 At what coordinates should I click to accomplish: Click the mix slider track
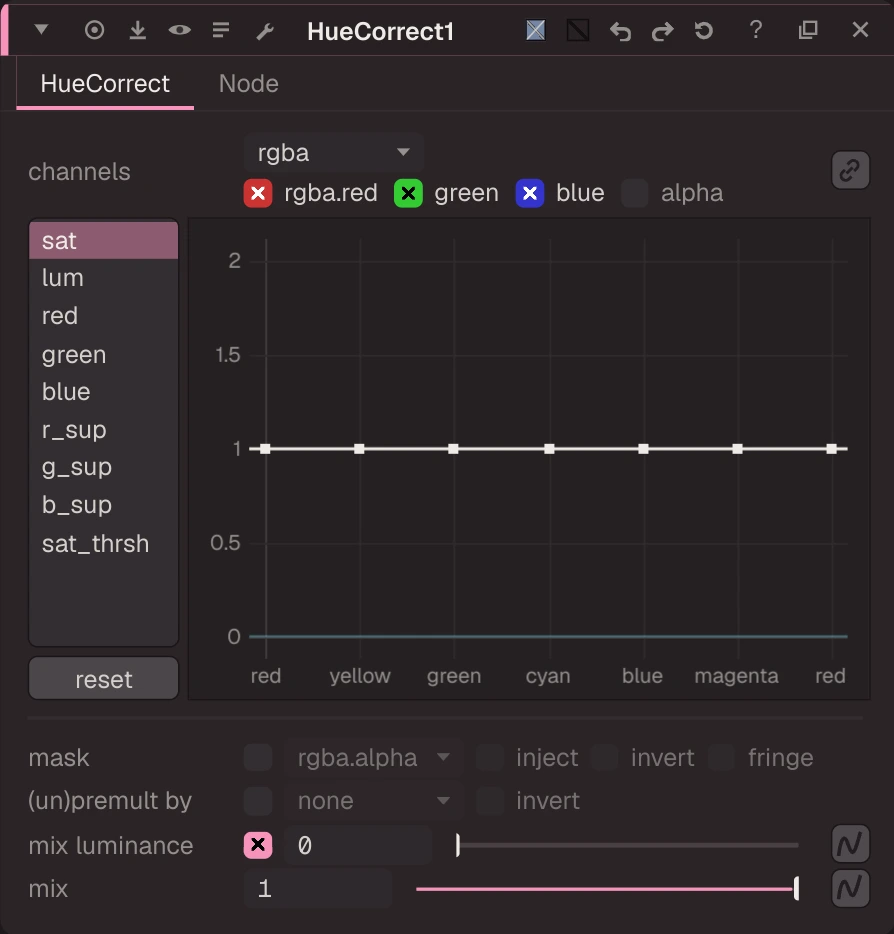pos(607,889)
